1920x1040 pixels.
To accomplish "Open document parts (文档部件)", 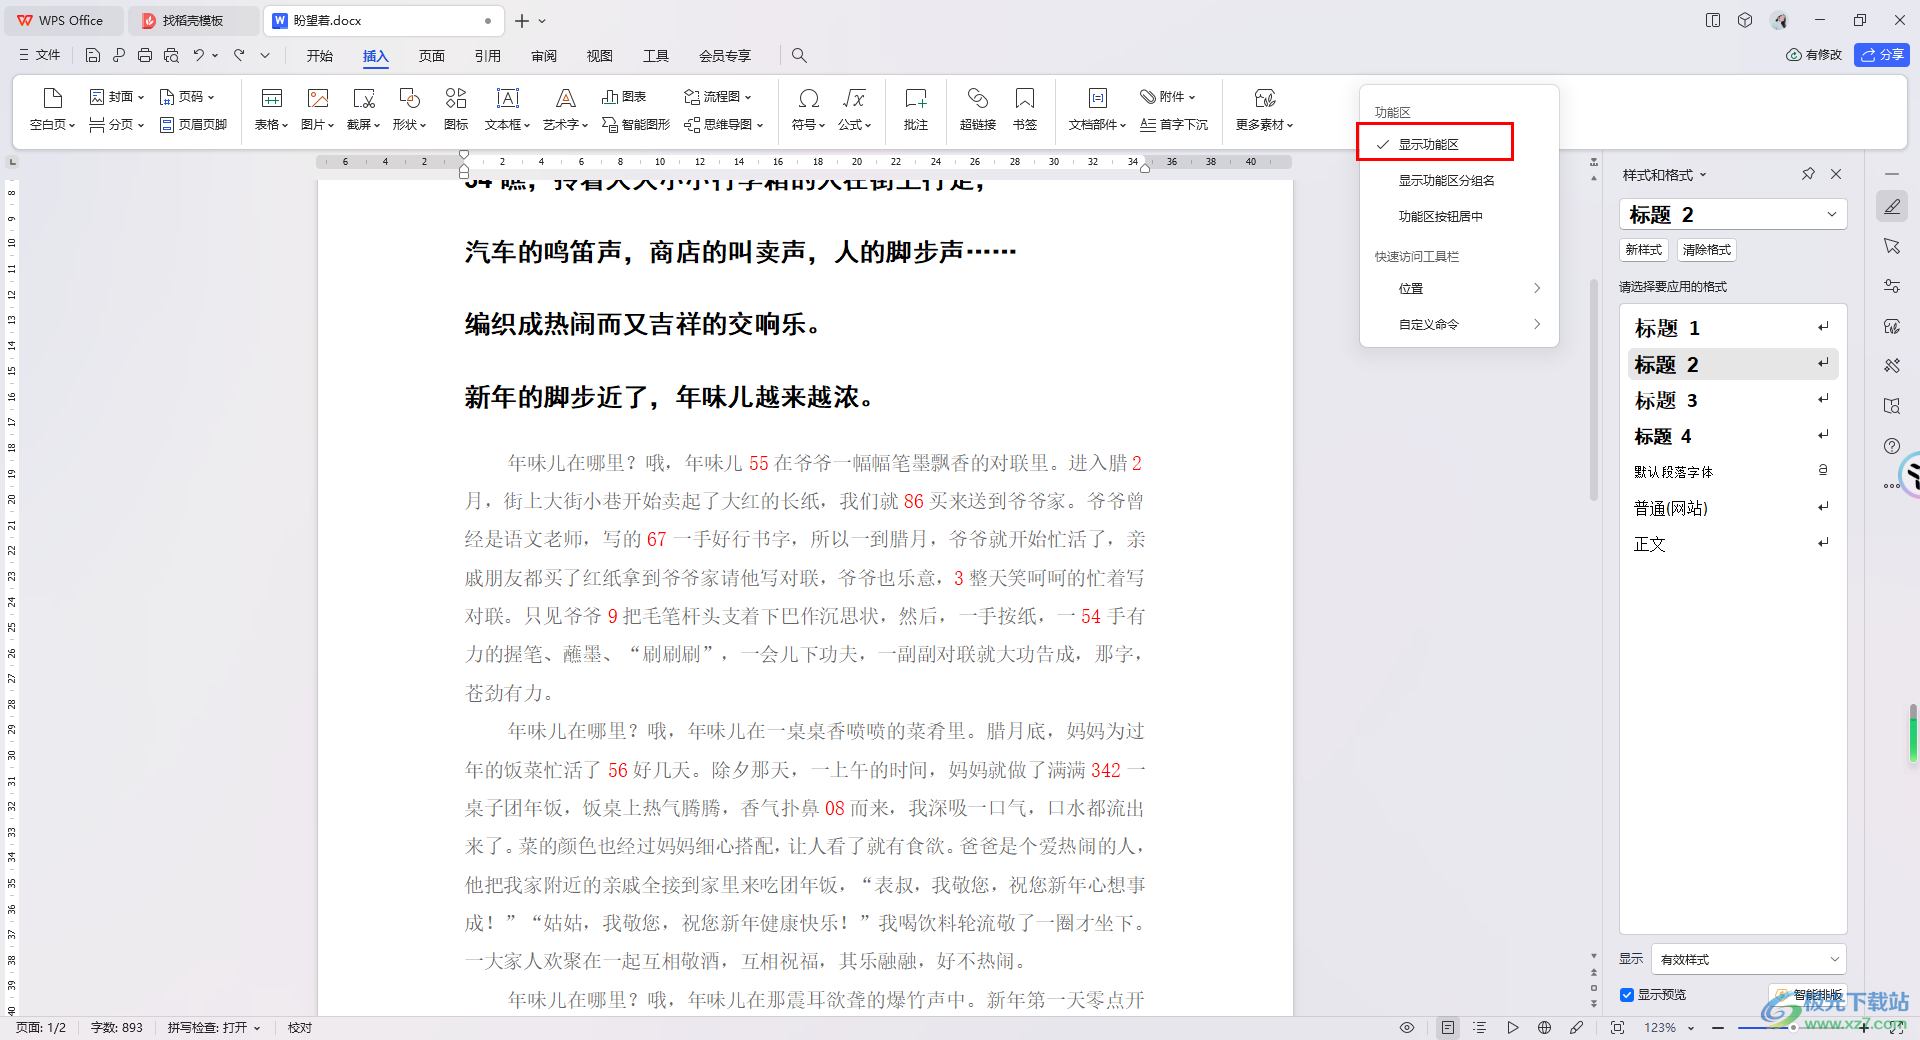I will tap(1097, 109).
